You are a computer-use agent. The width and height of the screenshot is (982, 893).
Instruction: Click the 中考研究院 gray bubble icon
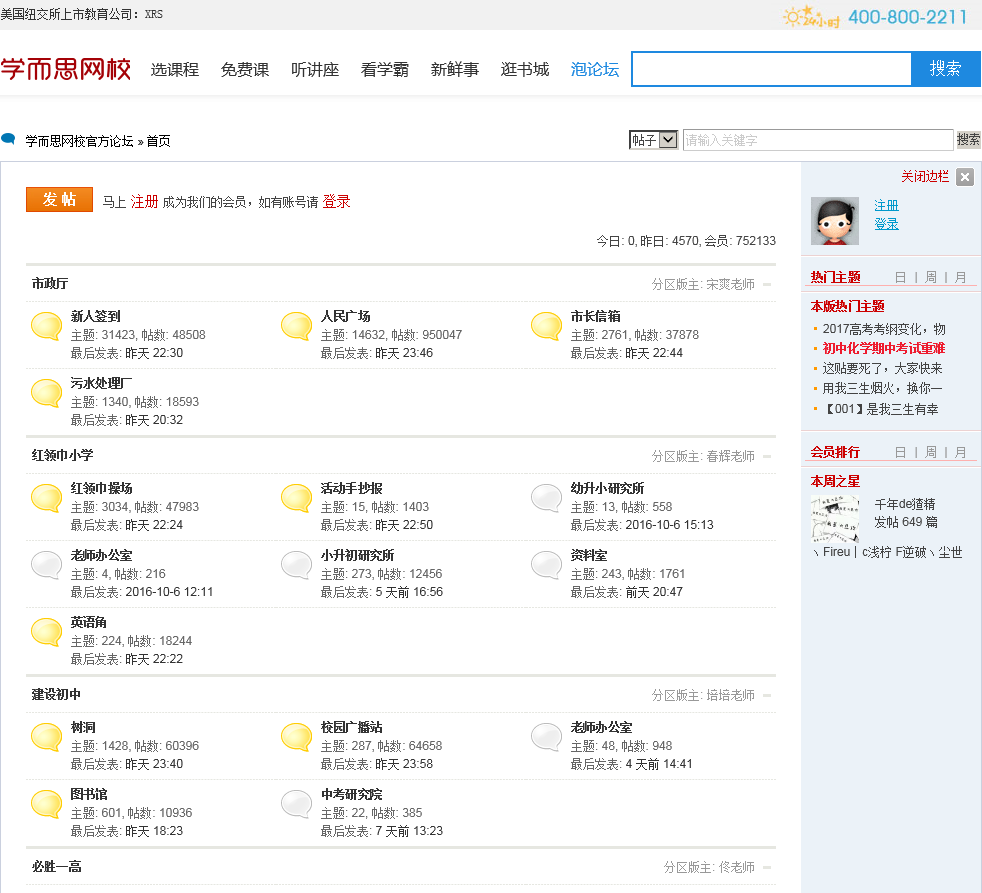click(296, 804)
